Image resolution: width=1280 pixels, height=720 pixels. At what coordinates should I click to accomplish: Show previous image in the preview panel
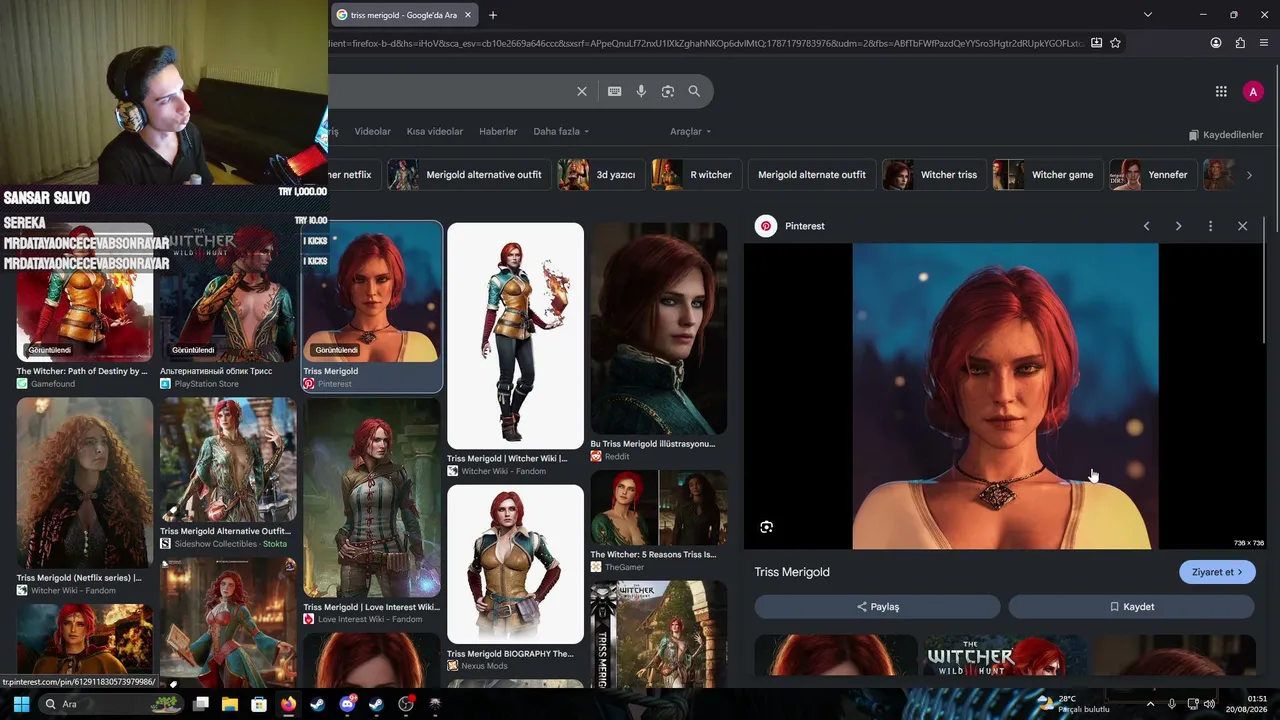(1147, 226)
